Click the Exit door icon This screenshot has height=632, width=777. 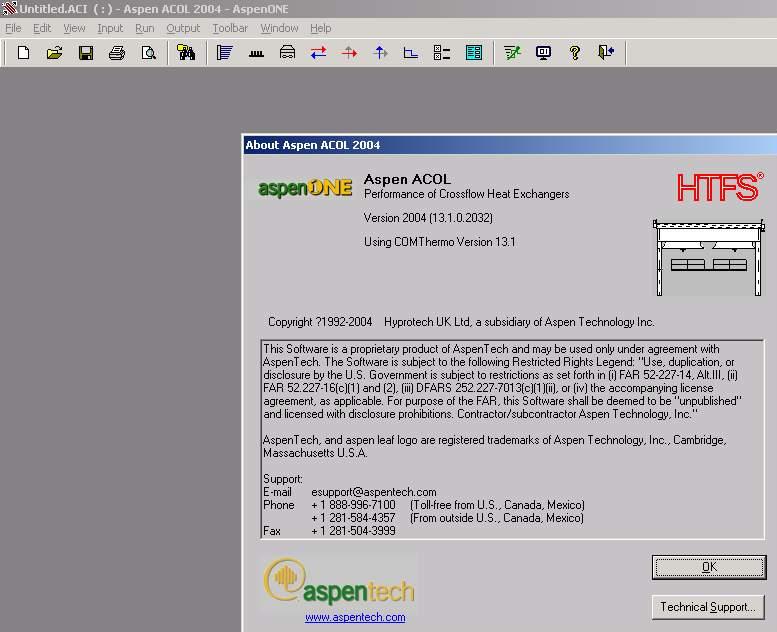(x=606, y=53)
